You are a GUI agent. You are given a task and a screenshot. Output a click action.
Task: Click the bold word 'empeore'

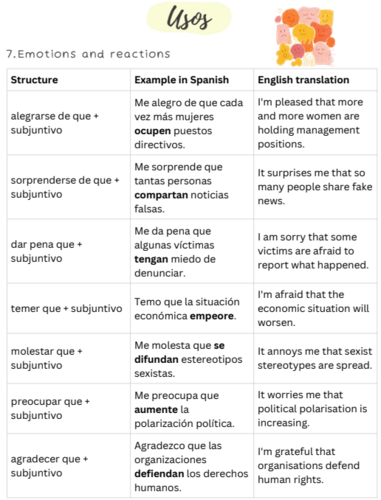point(212,316)
